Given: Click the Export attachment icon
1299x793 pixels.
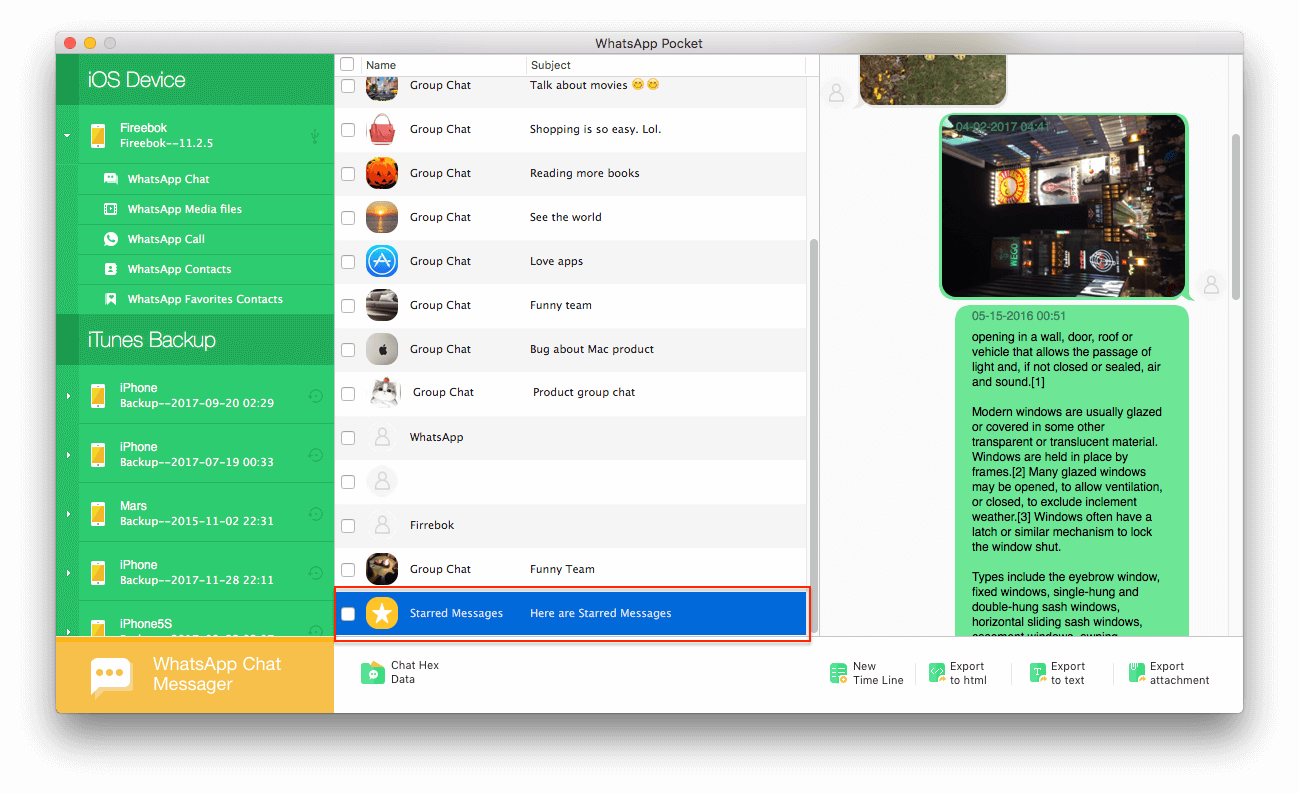Looking at the screenshot, I should (x=1137, y=673).
